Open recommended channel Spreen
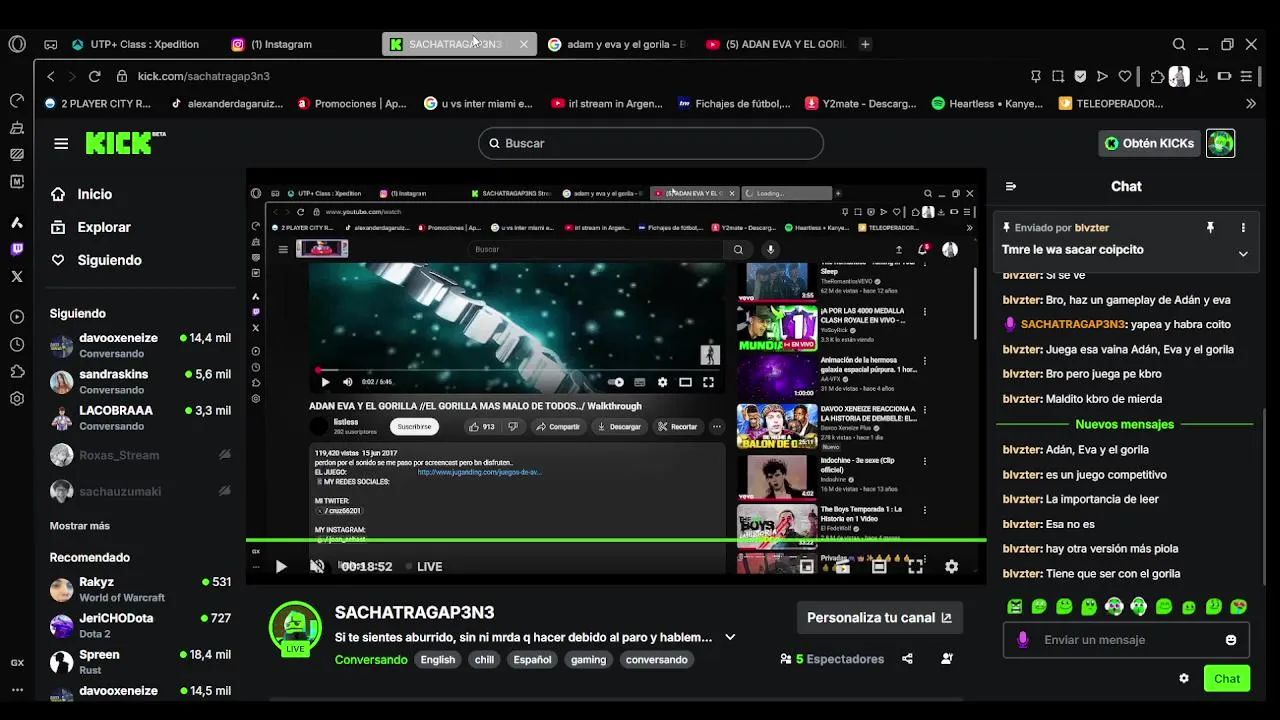Image resolution: width=1280 pixels, height=720 pixels. 140,662
